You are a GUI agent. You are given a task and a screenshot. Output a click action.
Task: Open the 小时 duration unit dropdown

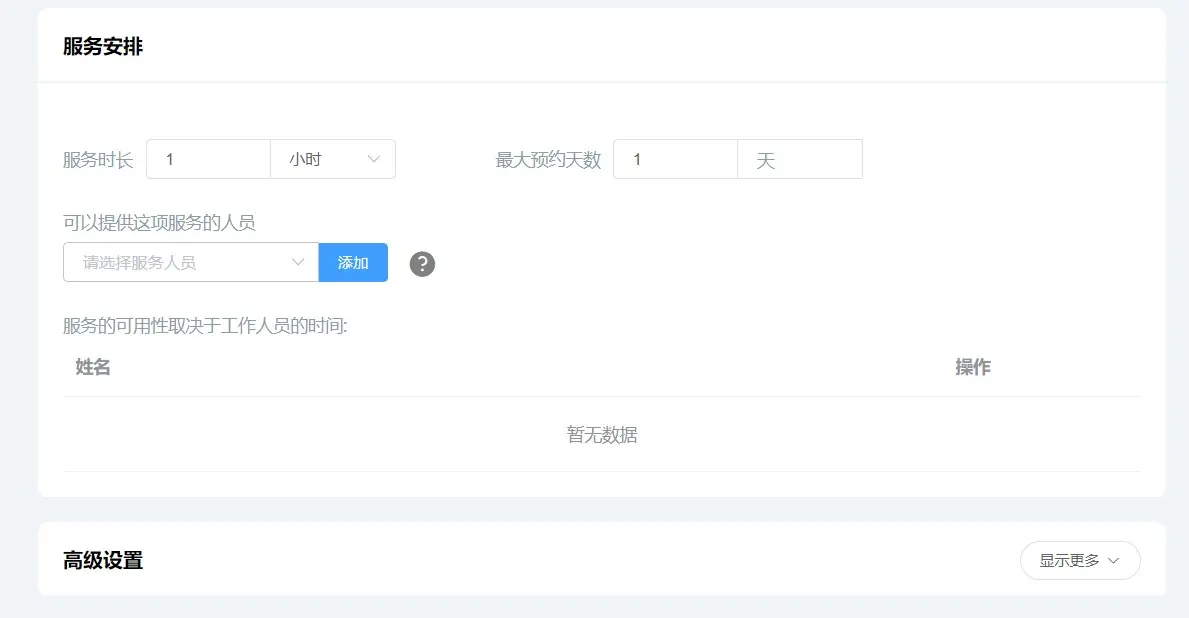coord(332,159)
